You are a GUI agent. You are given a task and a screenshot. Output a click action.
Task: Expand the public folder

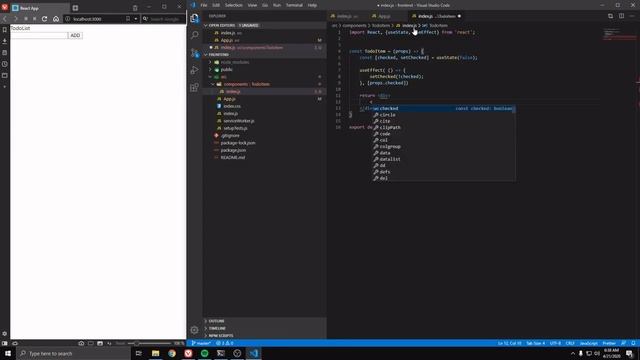pos(227,69)
